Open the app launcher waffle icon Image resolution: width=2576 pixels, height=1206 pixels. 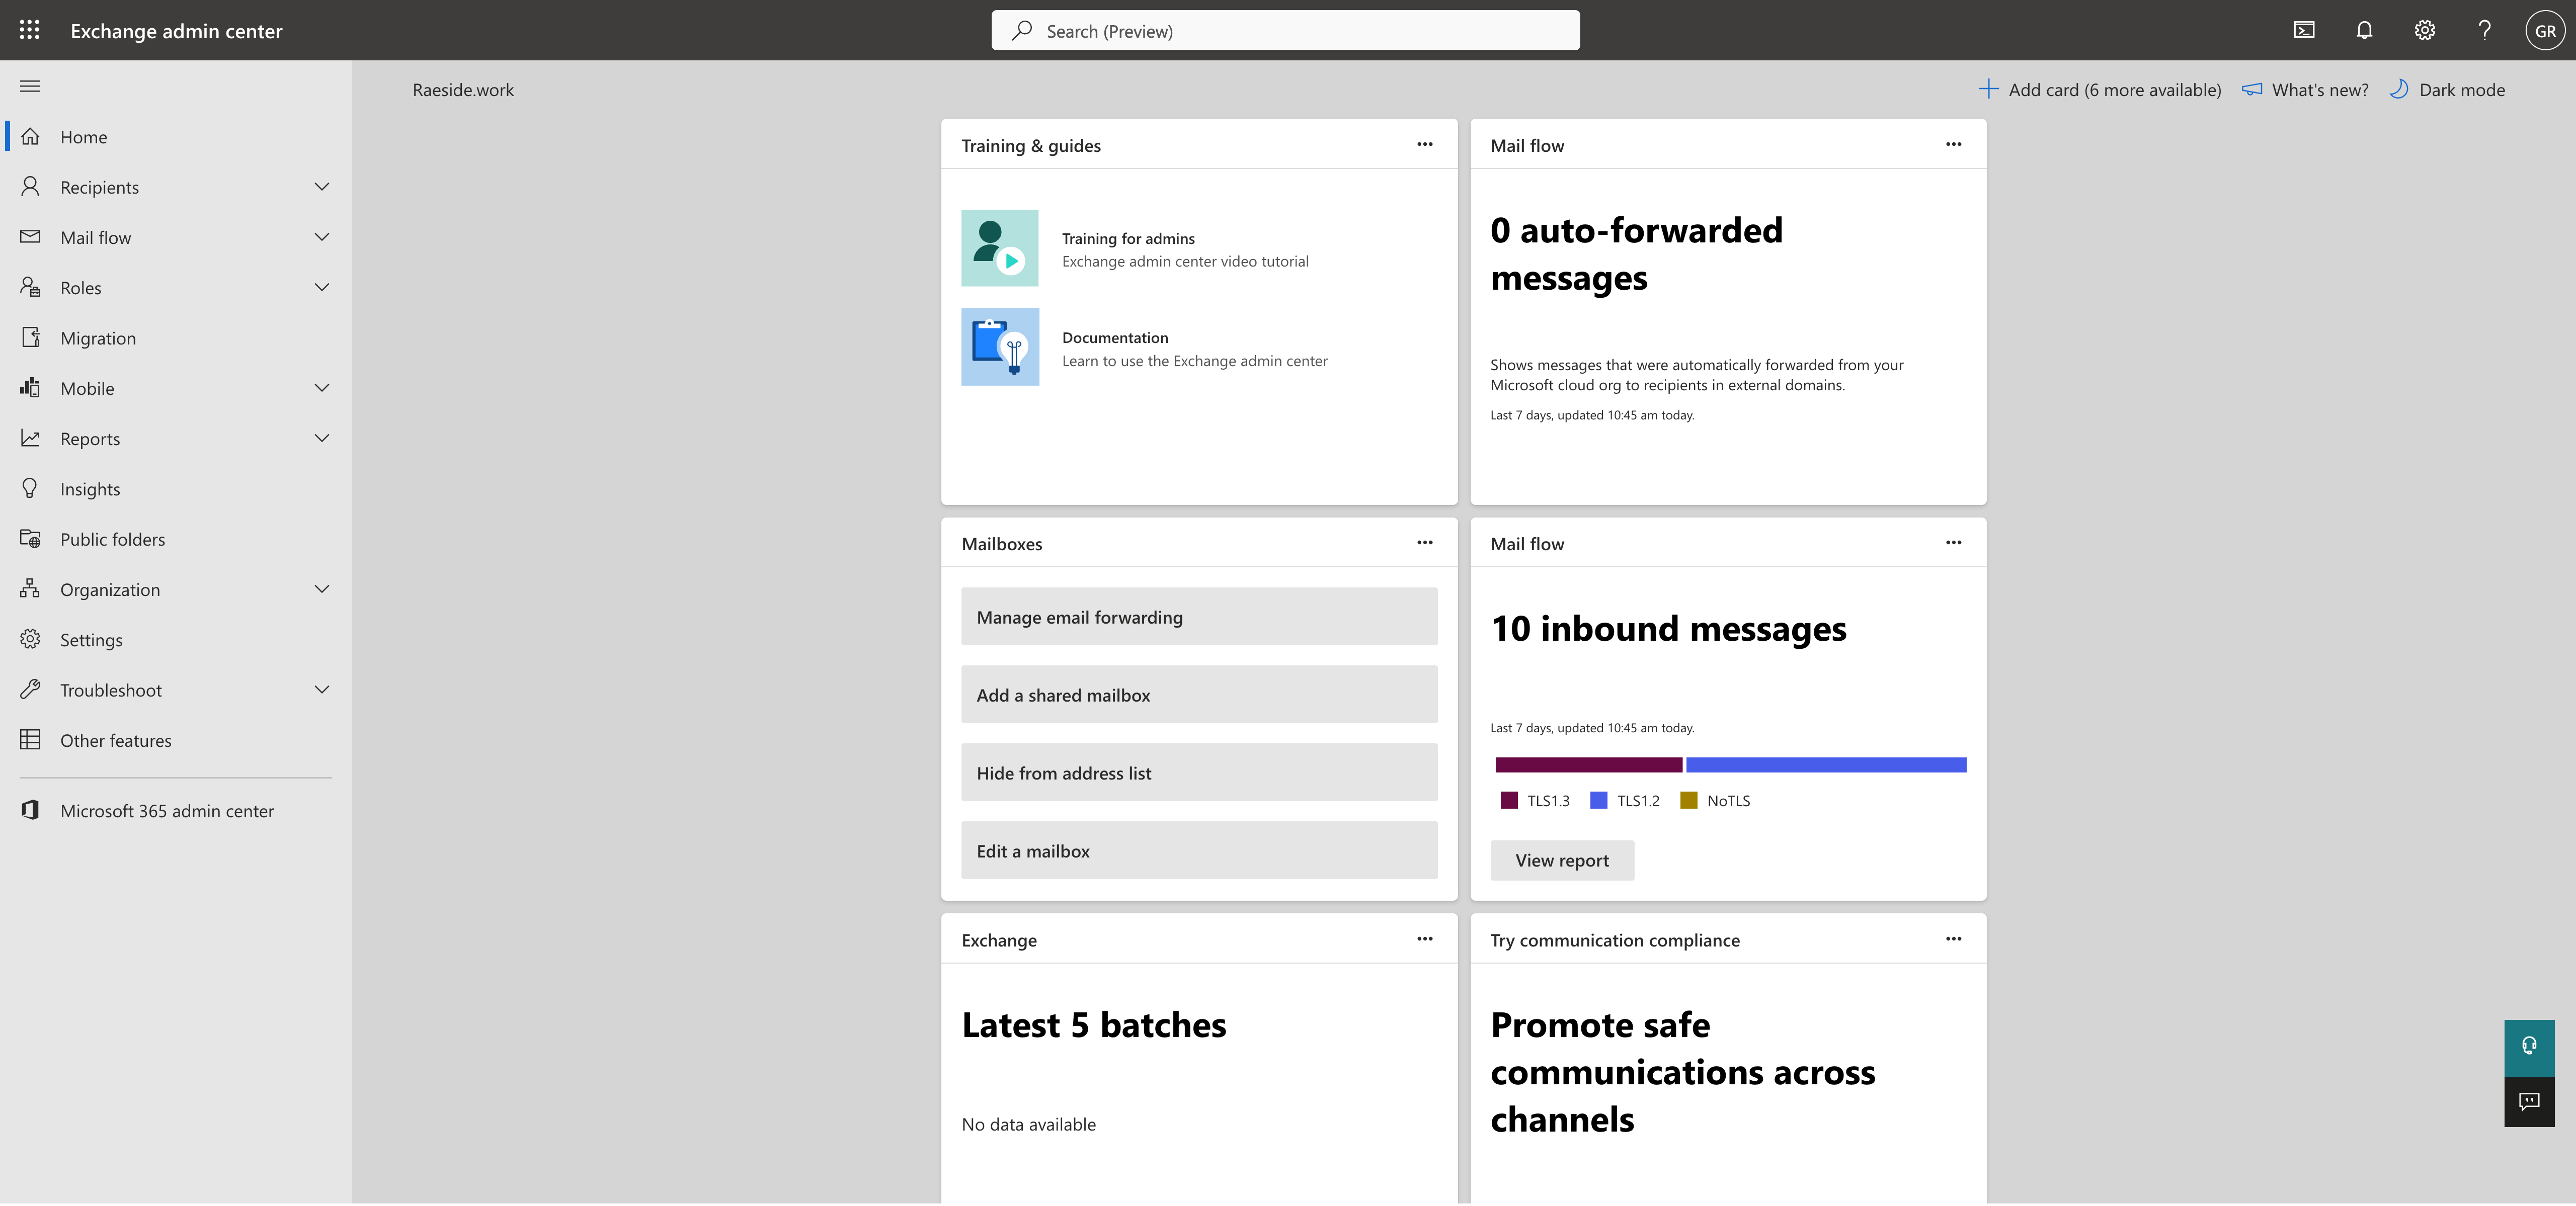coord(30,30)
